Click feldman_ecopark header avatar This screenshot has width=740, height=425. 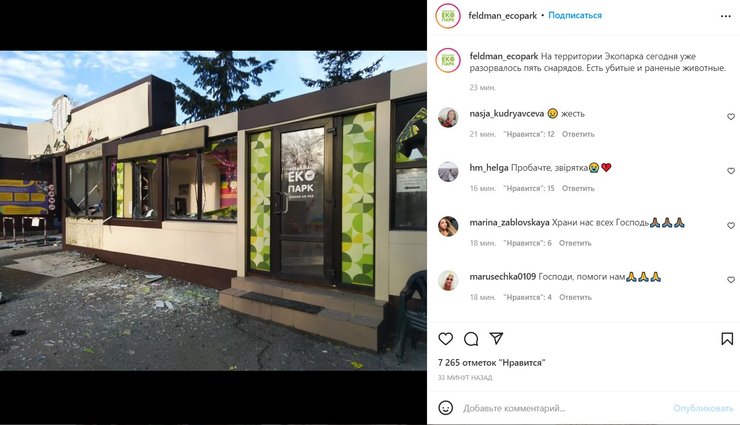coord(448,16)
